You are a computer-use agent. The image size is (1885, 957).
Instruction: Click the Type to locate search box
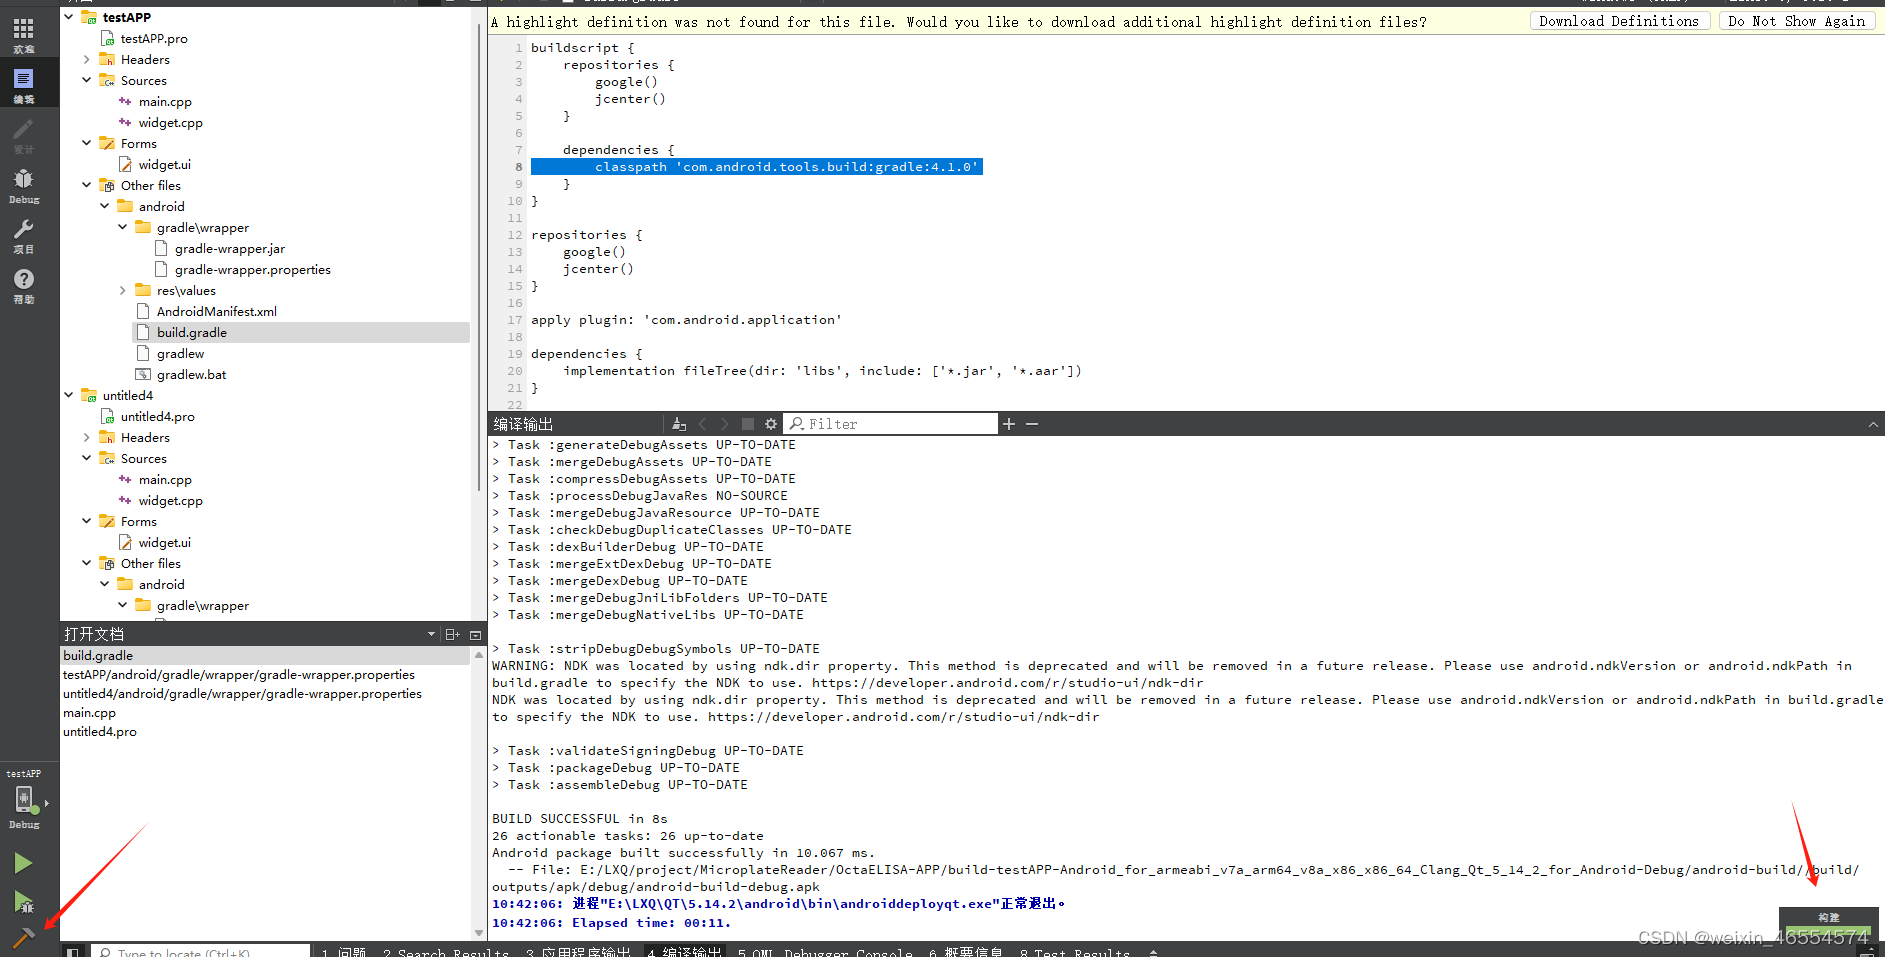(x=200, y=952)
